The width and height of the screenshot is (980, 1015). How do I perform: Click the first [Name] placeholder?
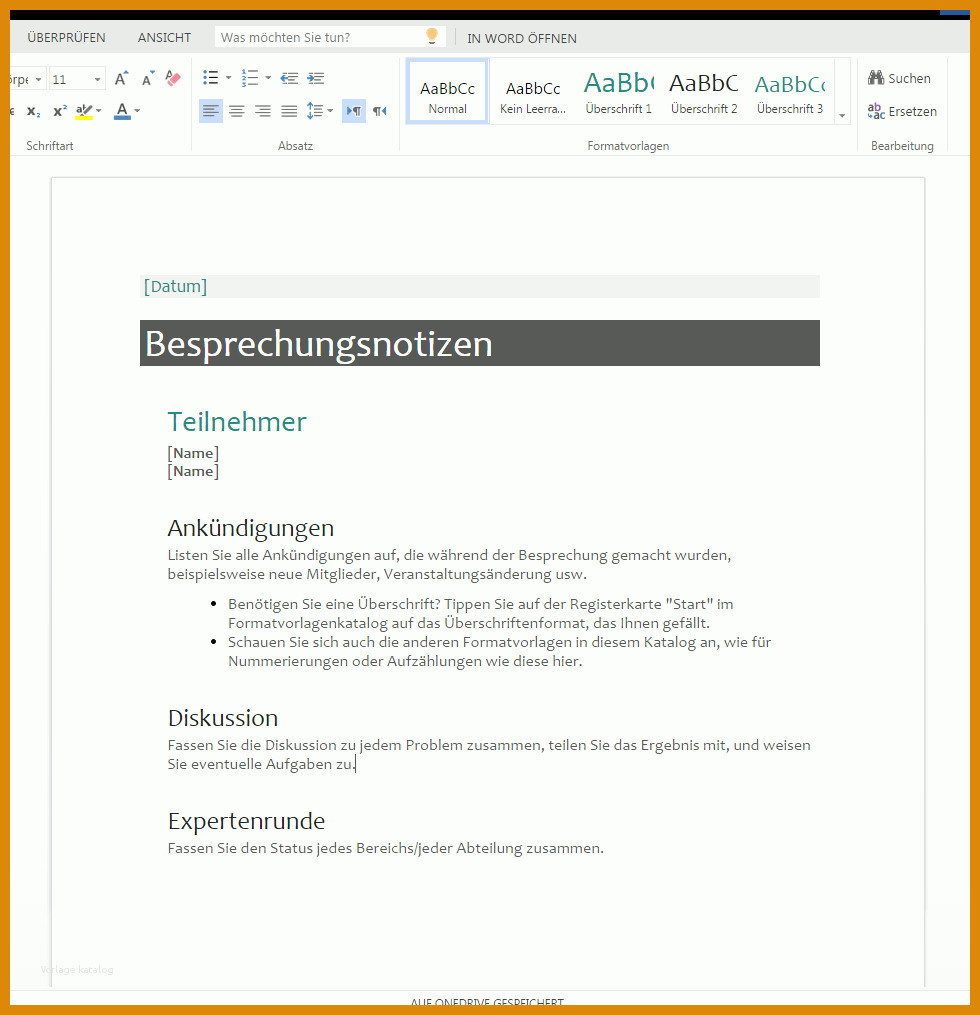193,453
